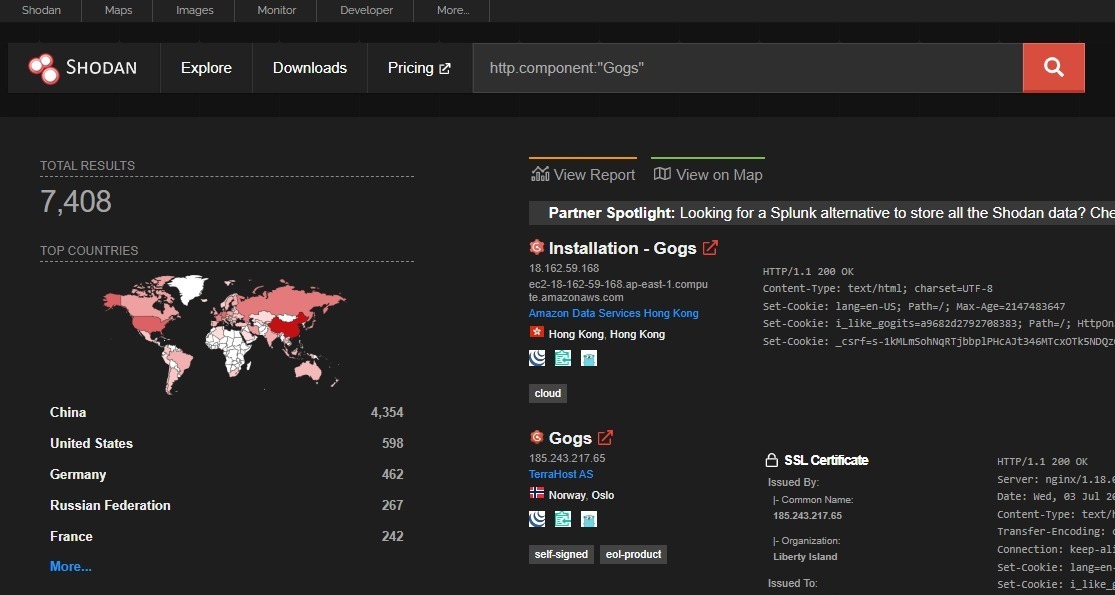Image resolution: width=1115 pixels, height=595 pixels.
Task: Click the TerraHost AS organization link
Action: pos(561,474)
